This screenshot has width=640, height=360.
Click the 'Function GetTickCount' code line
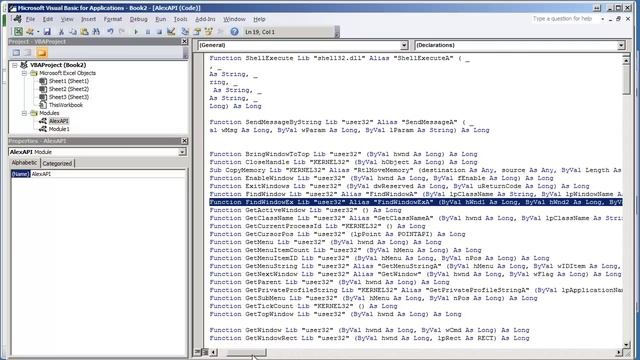point(303,306)
